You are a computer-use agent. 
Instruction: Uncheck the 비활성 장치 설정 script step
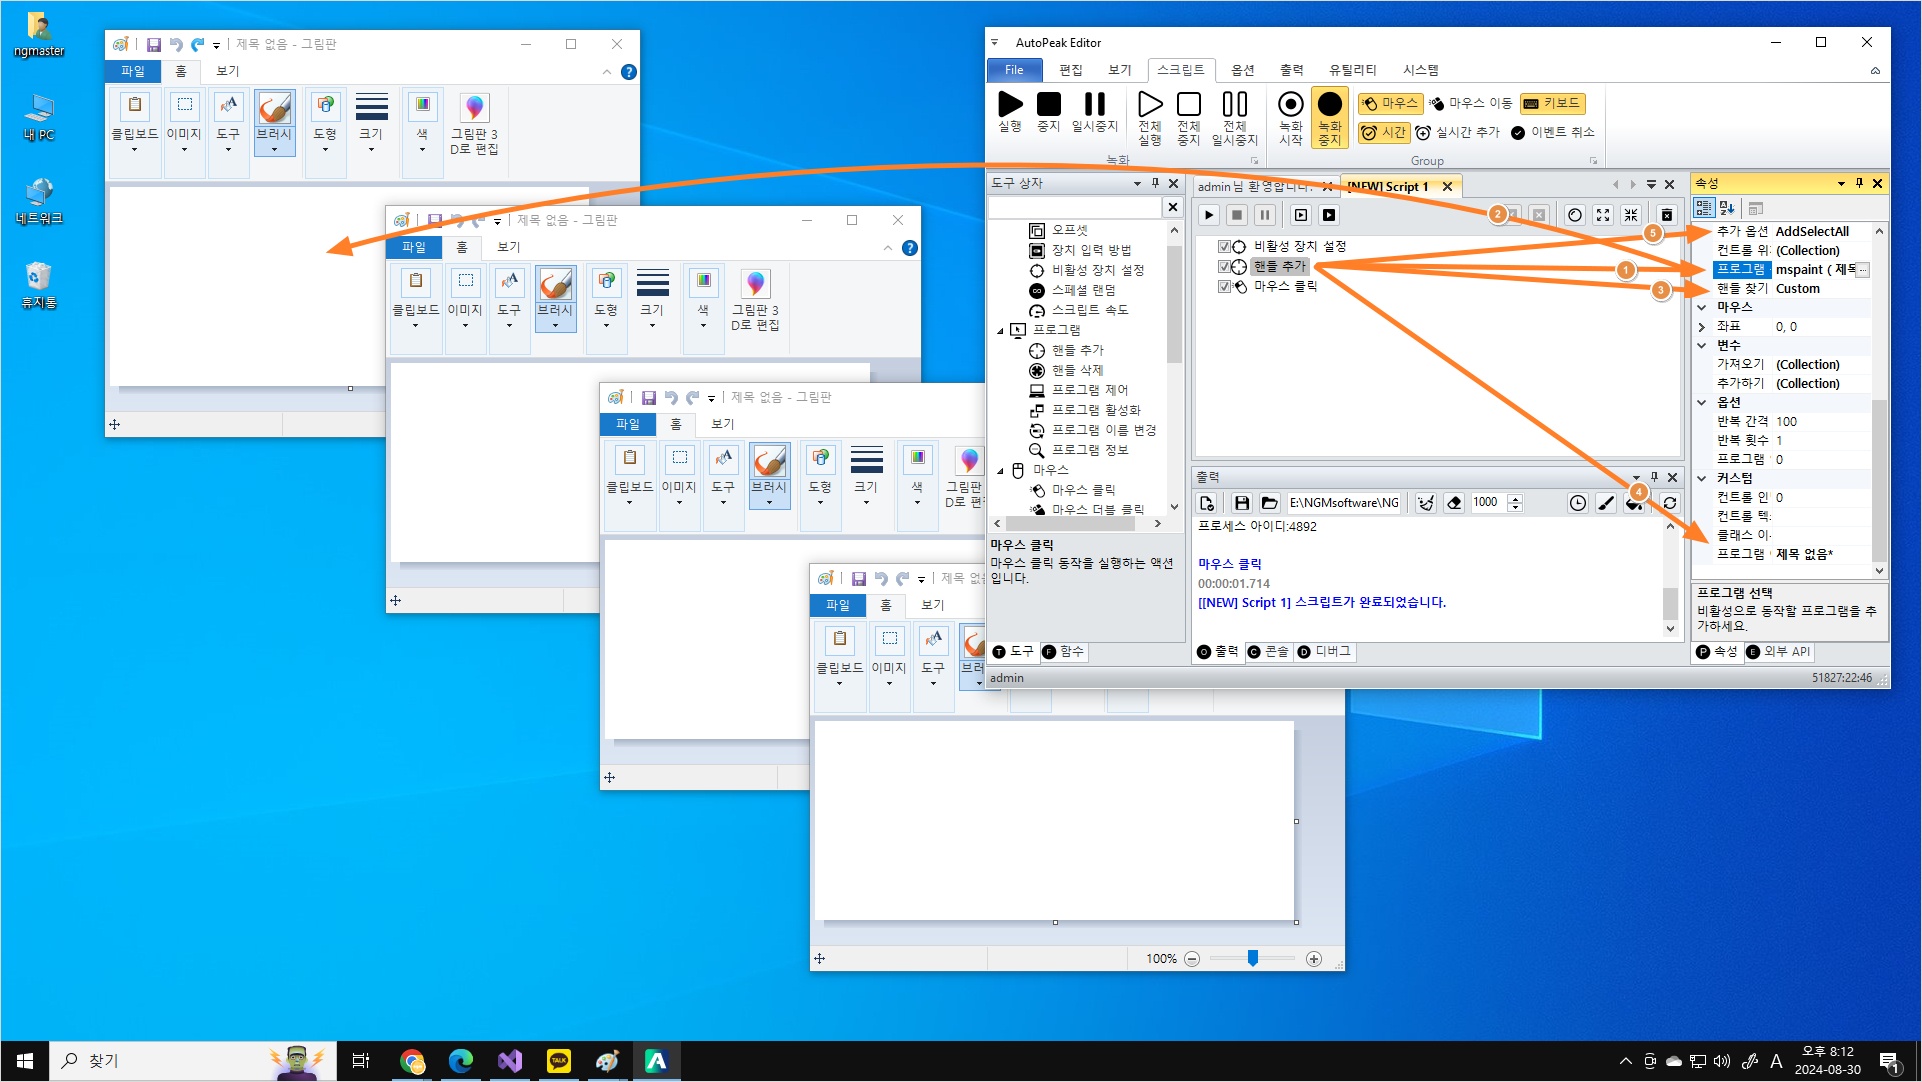(x=1224, y=246)
